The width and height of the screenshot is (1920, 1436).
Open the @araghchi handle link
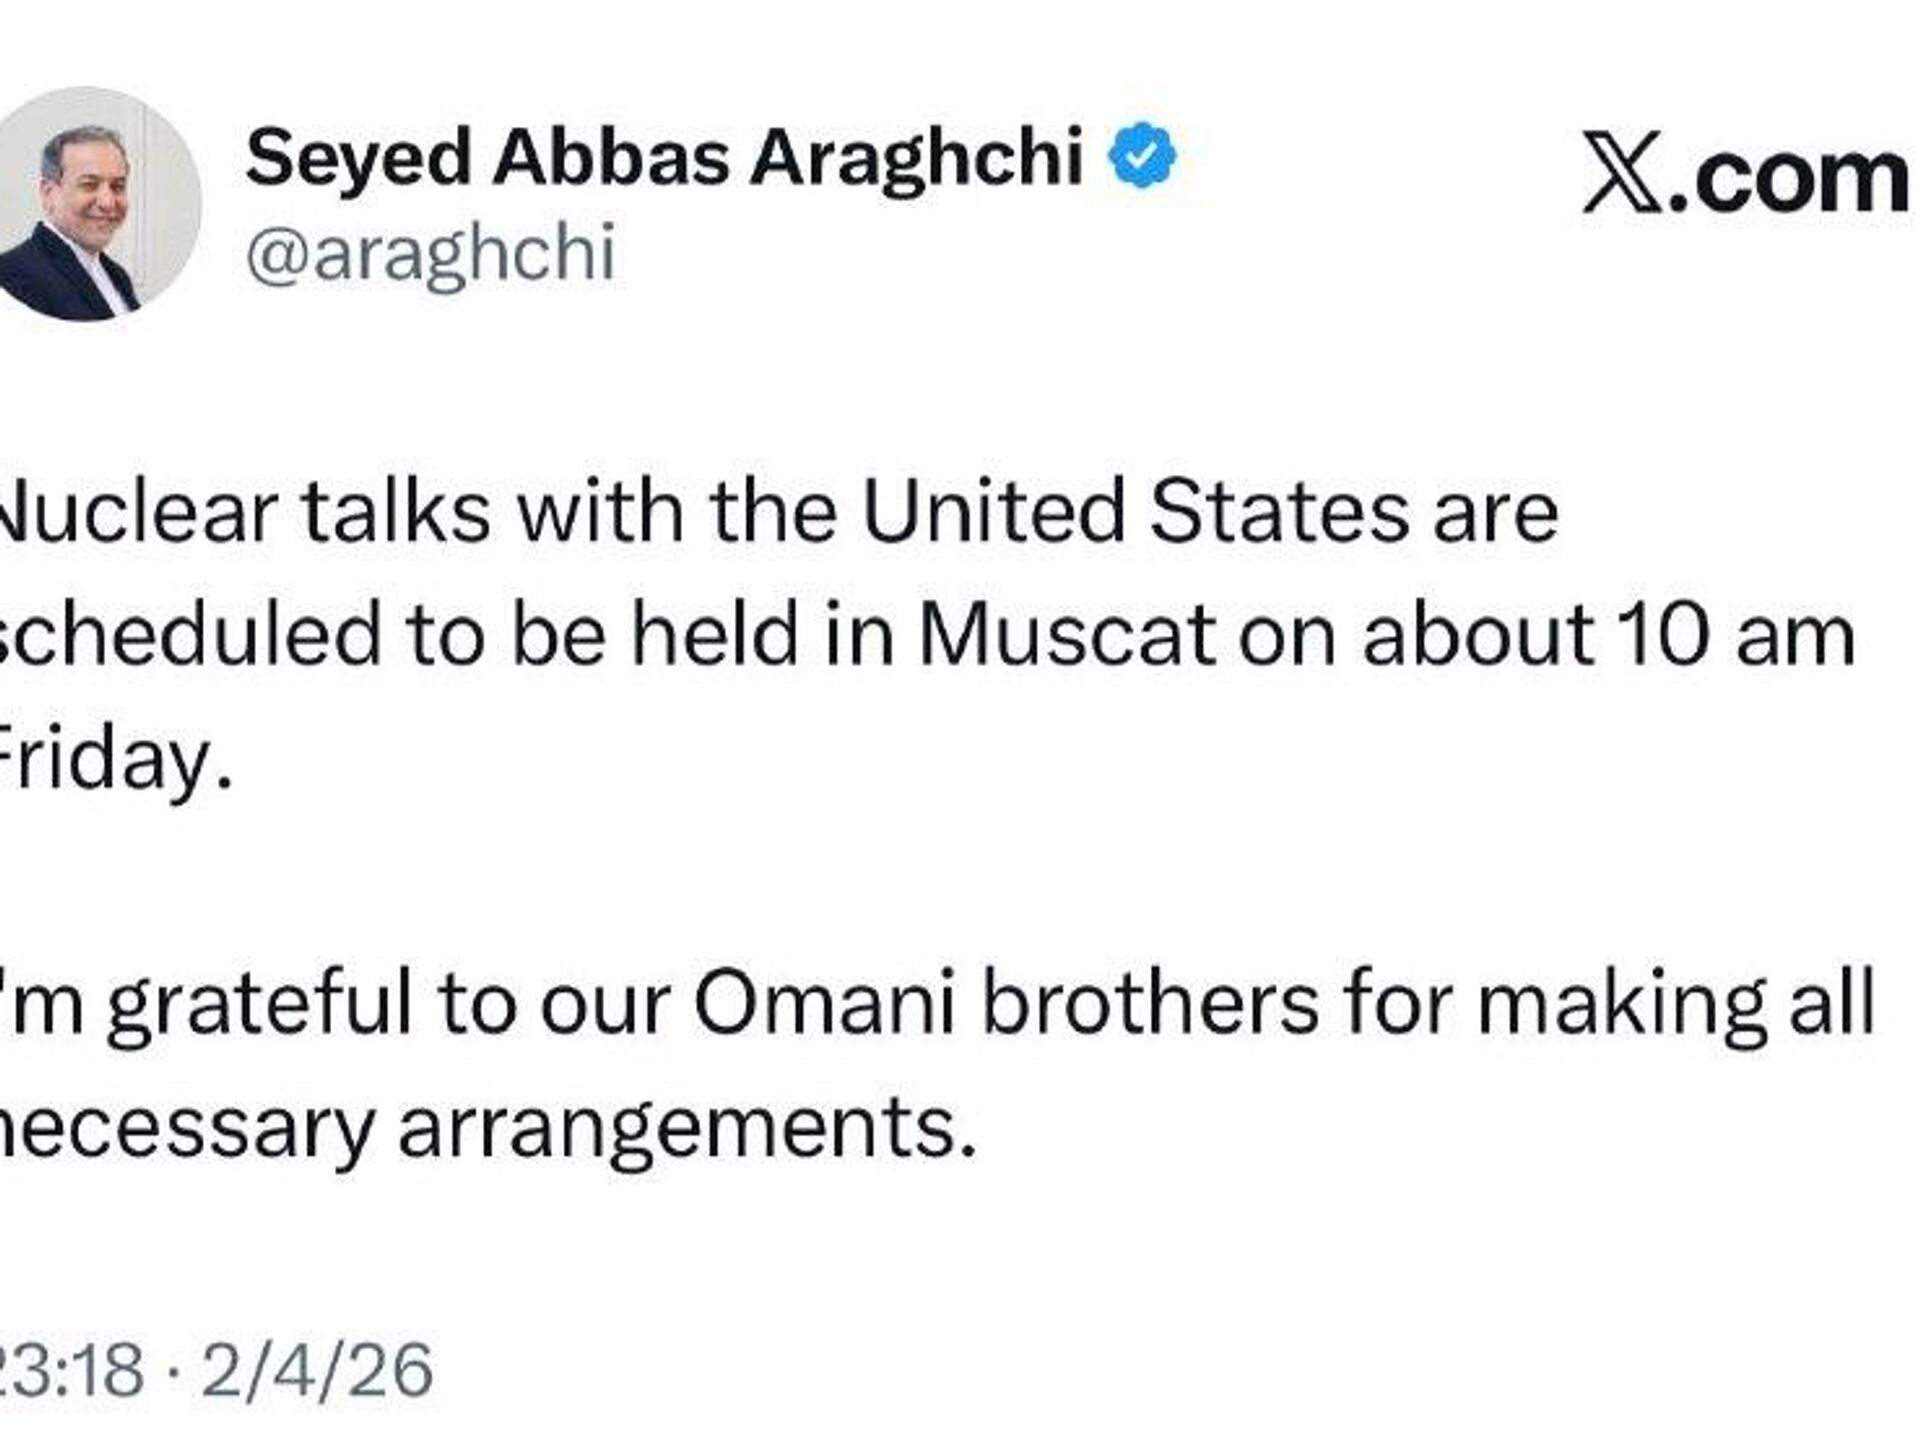click(x=430, y=254)
